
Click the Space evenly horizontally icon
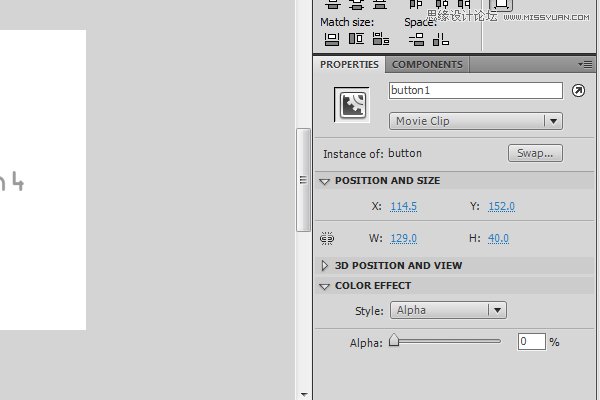pyautogui.click(x=441, y=39)
